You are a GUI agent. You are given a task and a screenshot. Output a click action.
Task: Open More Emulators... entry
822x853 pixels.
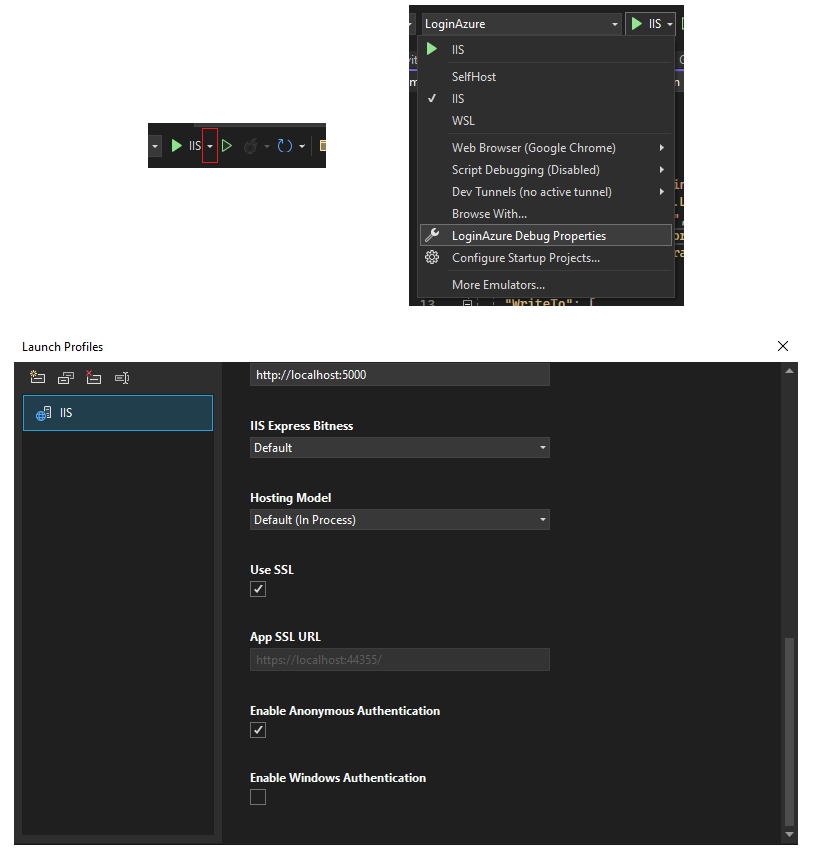click(x=546, y=285)
